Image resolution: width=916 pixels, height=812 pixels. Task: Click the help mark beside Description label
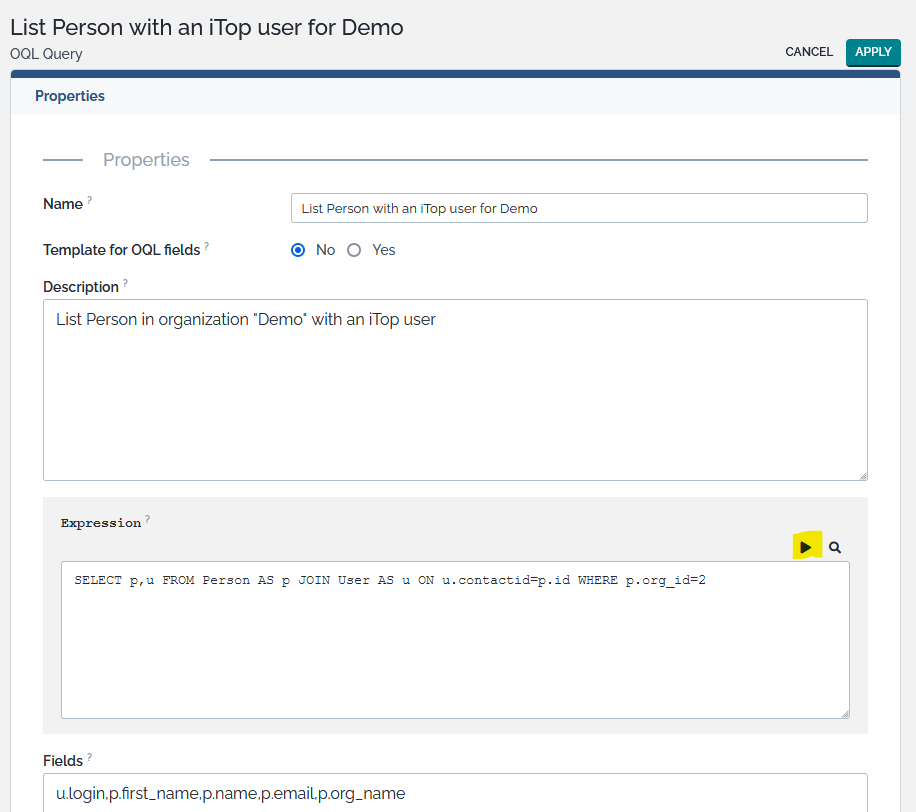(x=126, y=284)
